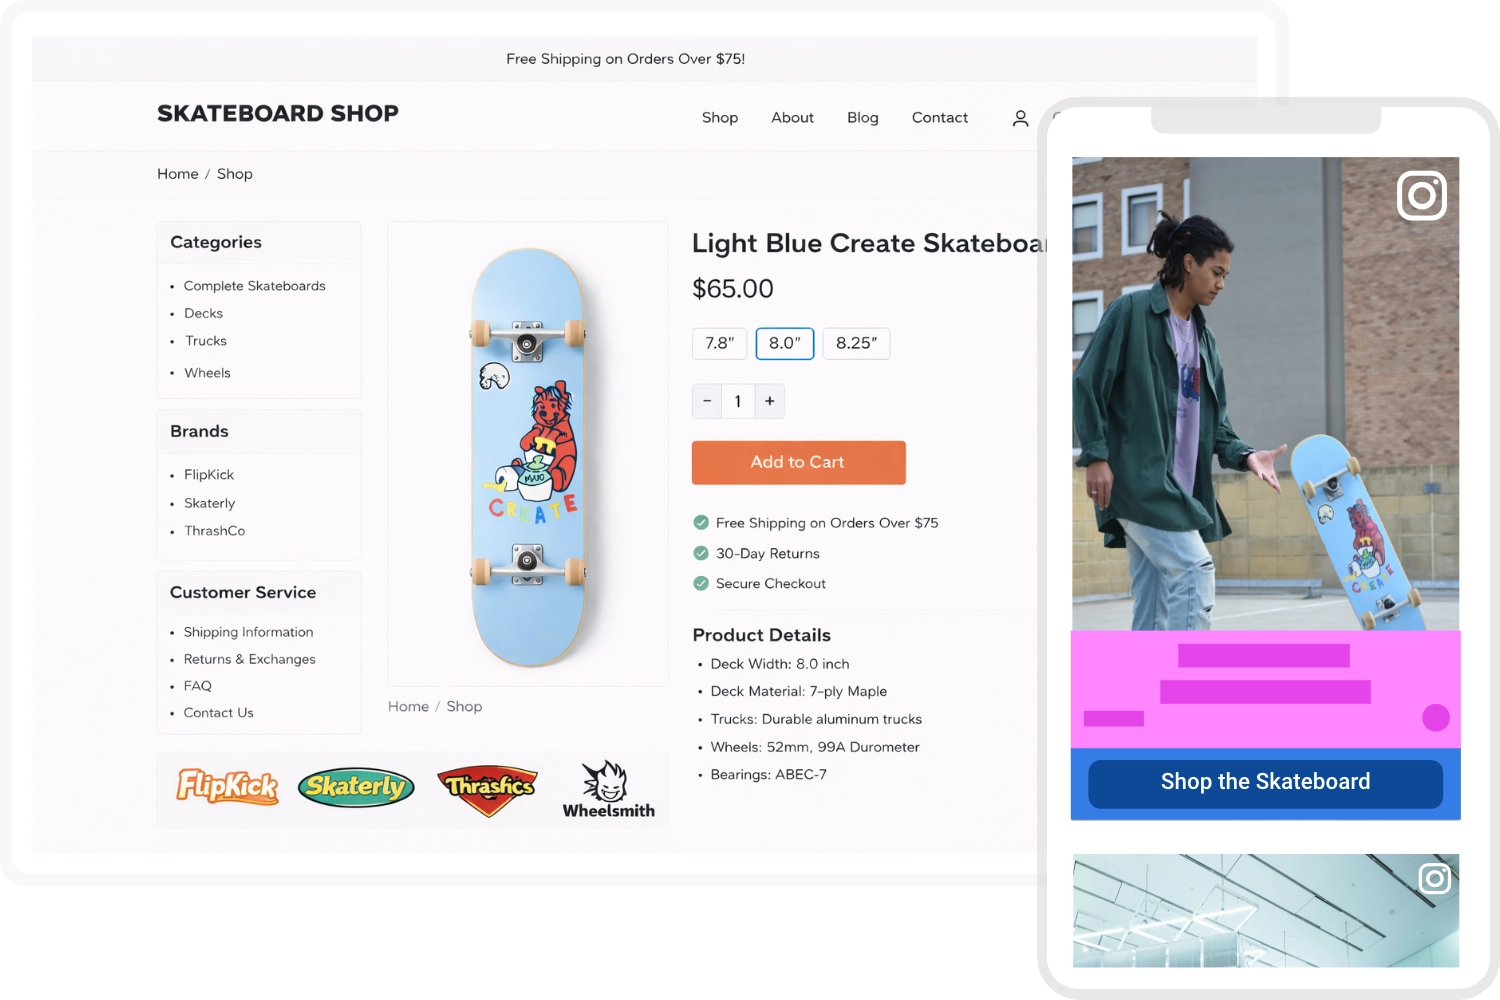Tap Shop the Skateboard button
This screenshot has height=1000, width=1500.
(1265, 783)
